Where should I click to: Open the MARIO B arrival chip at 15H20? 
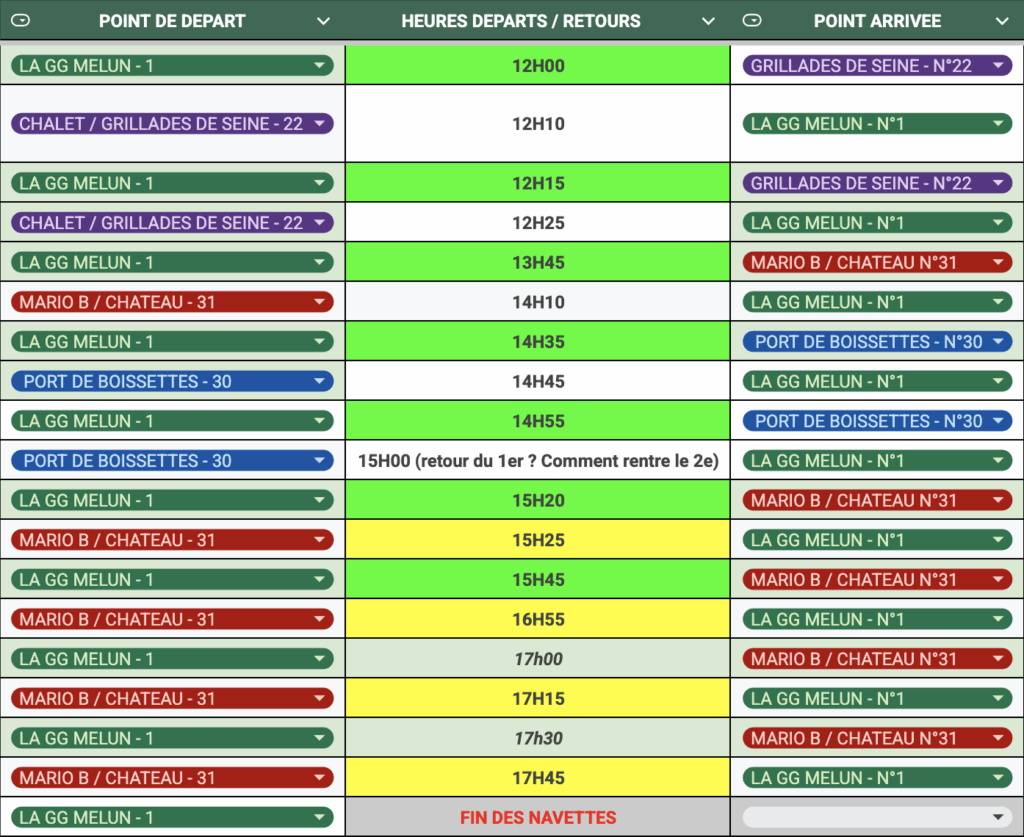(x=877, y=500)
